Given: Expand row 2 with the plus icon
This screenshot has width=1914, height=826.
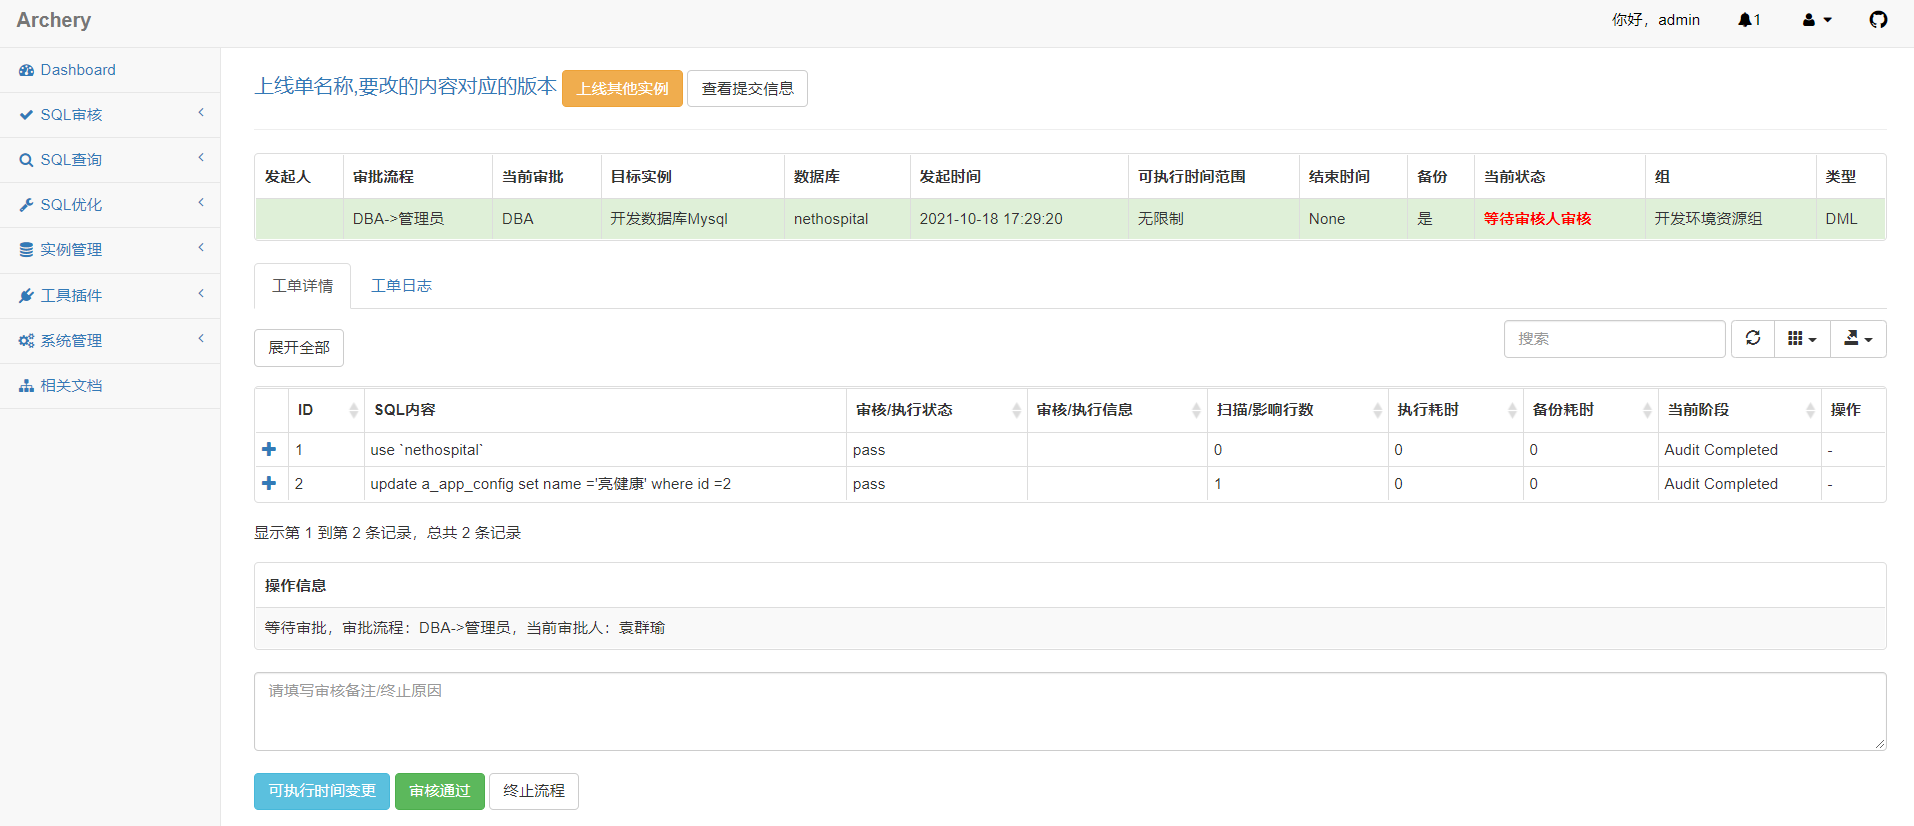Looking at the screenshot, I should click(269, 484).
